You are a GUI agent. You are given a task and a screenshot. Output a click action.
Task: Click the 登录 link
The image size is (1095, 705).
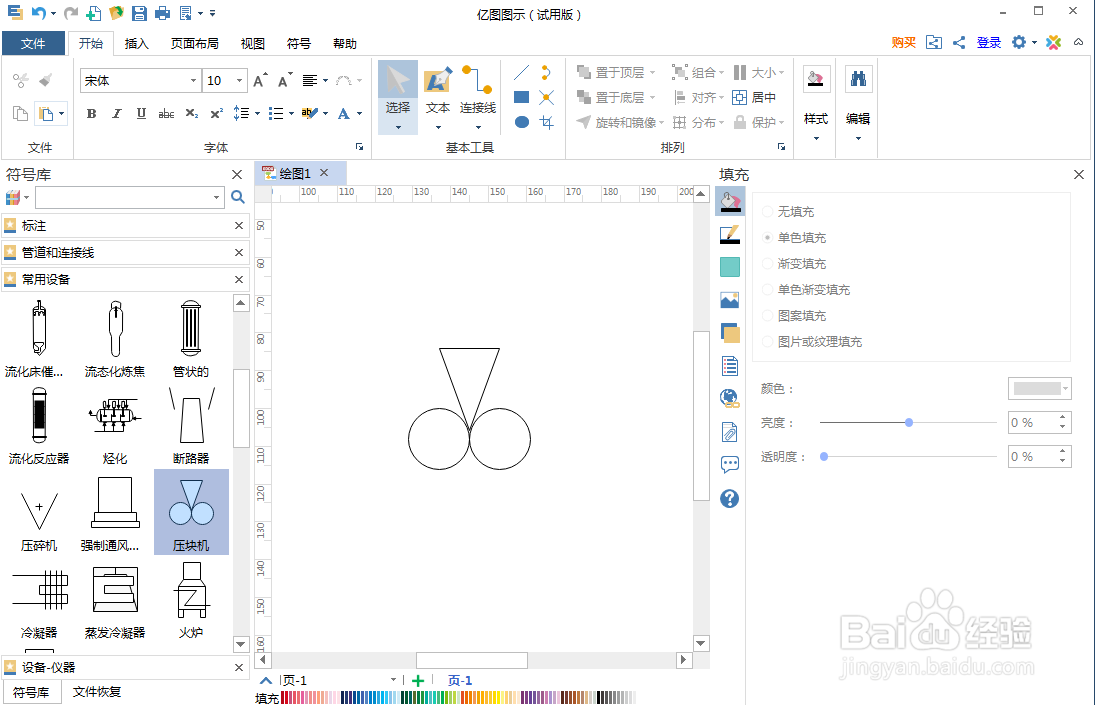tap(989, 43)
